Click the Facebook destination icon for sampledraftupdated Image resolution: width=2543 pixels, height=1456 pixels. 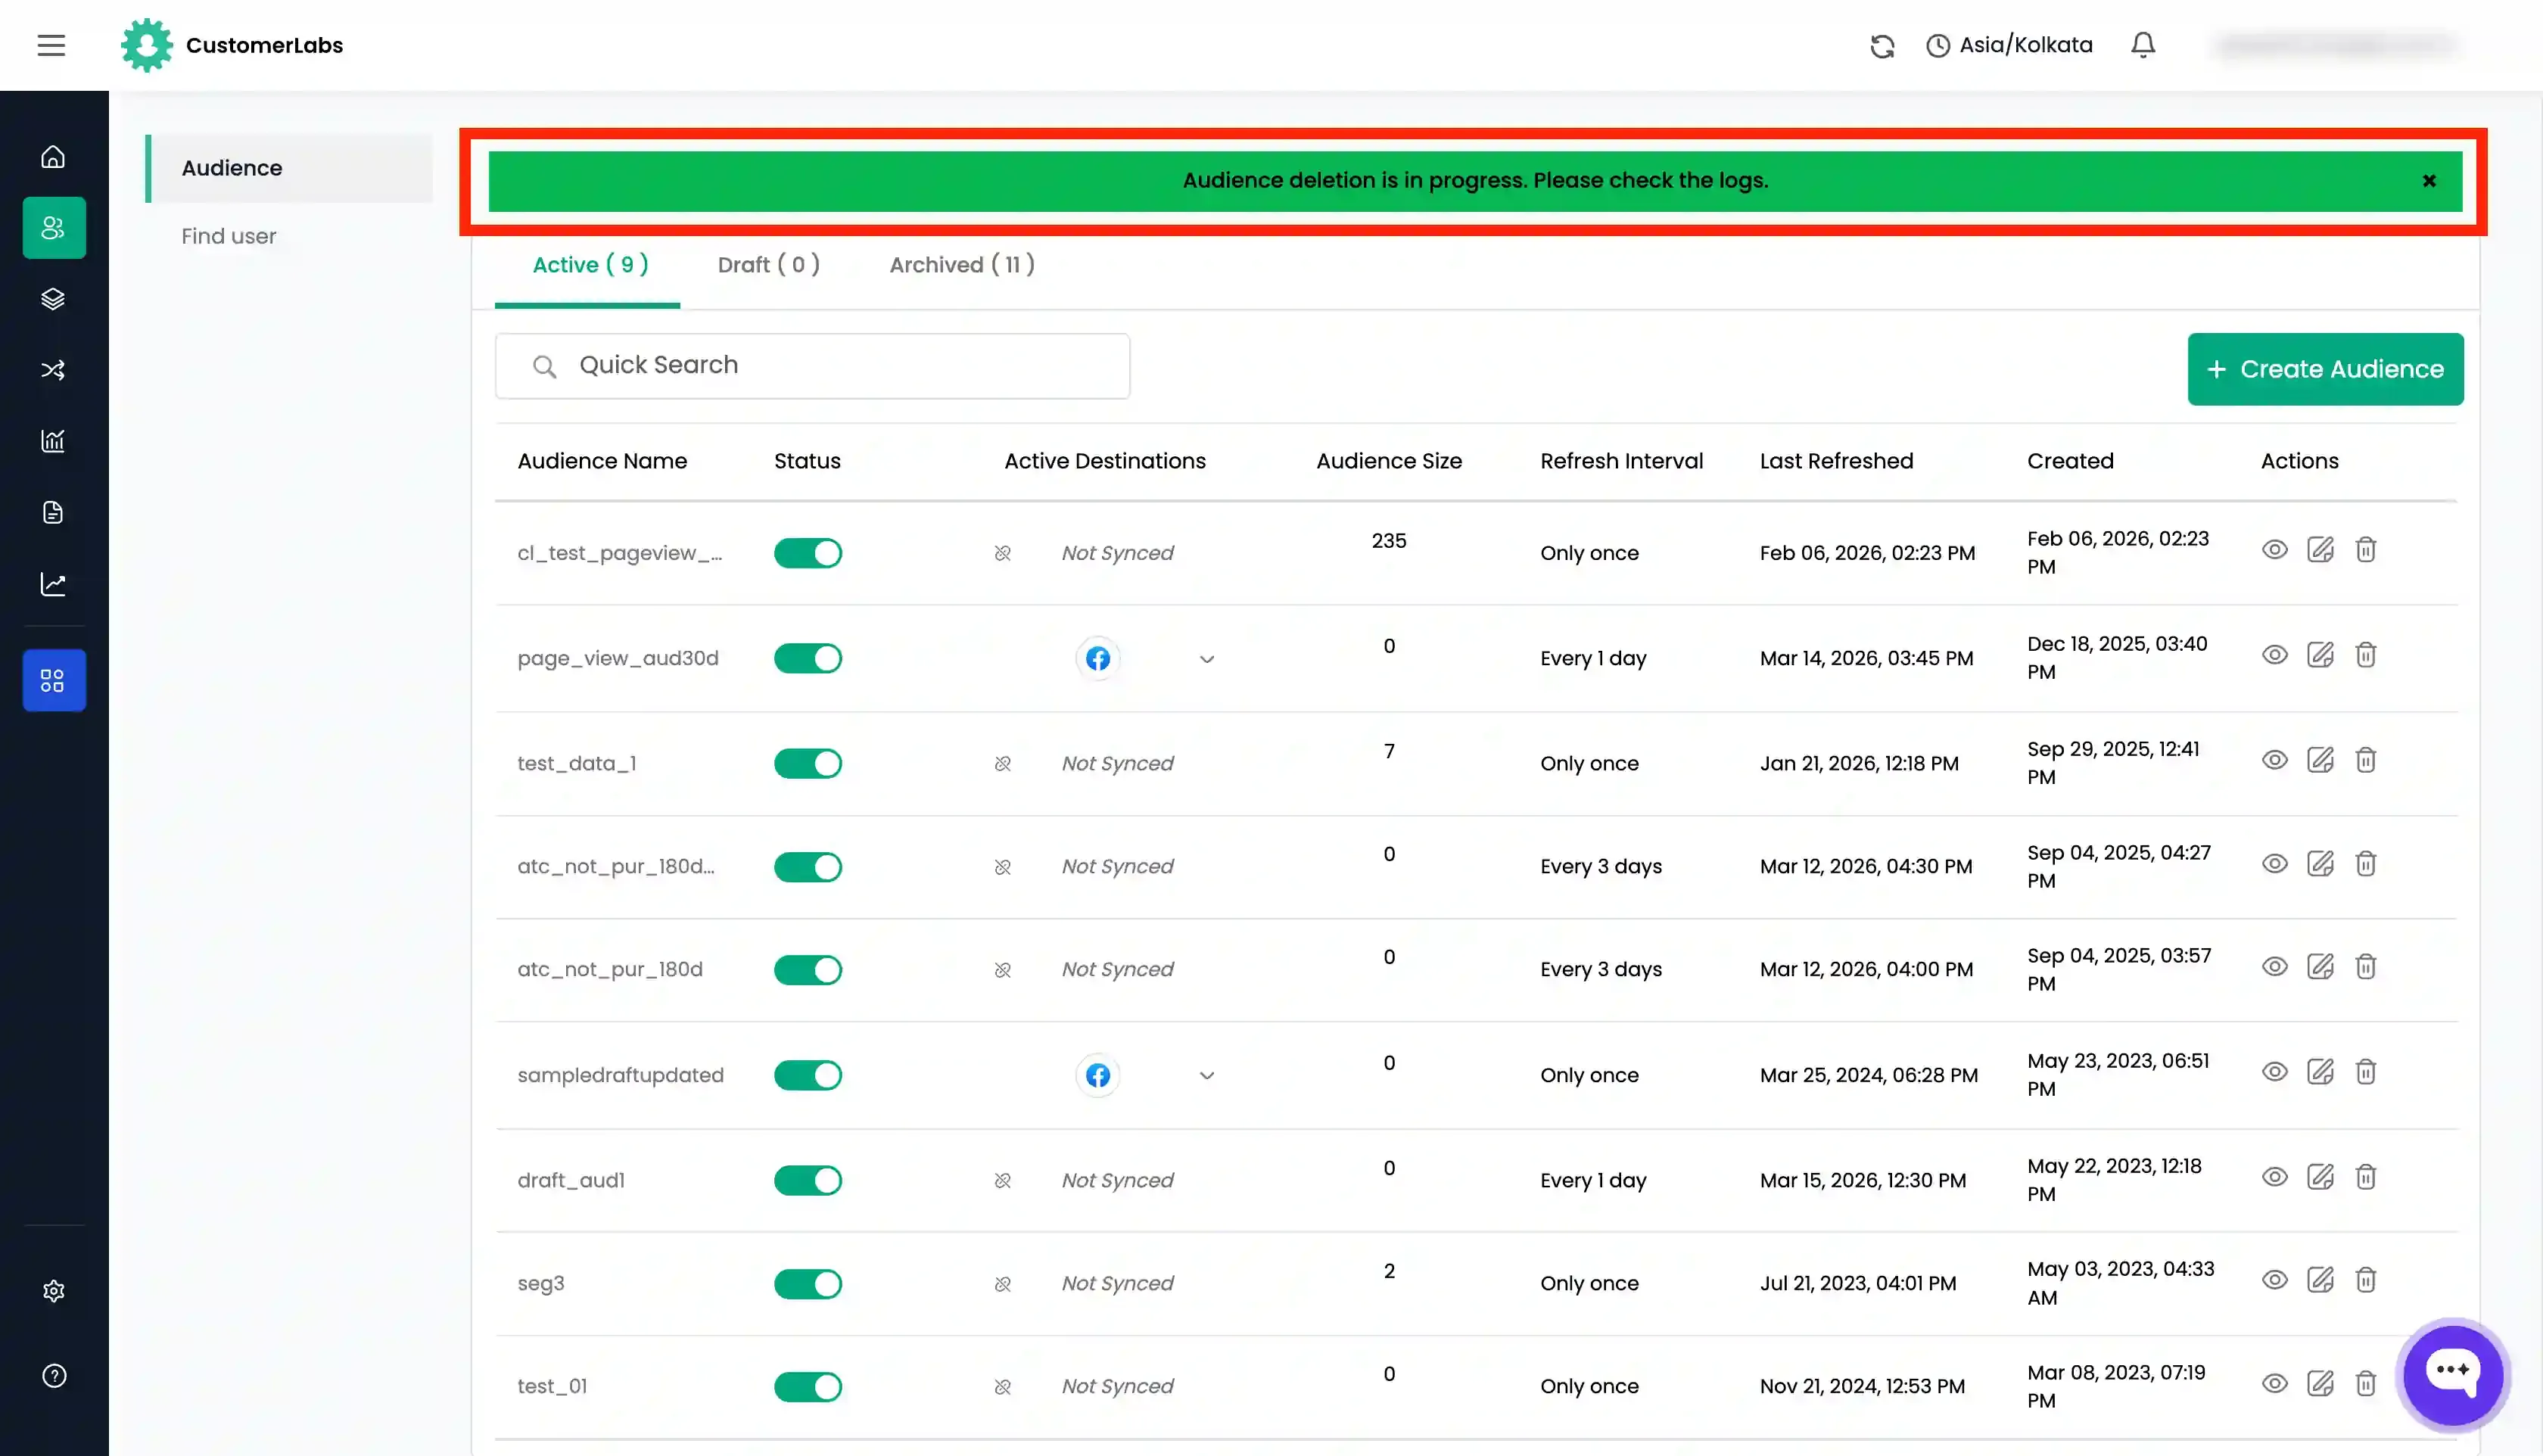(x=1097, y=1076)
